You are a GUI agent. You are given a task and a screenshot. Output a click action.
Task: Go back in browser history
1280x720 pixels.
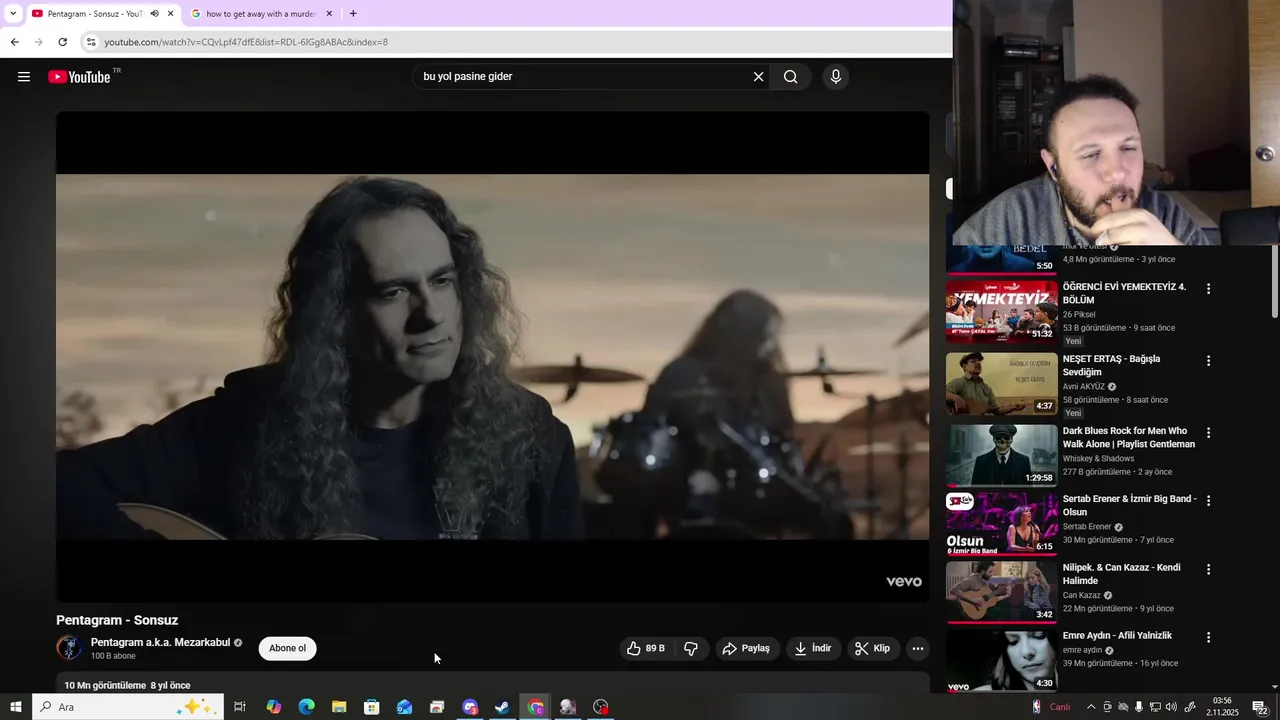pos(14,42)
